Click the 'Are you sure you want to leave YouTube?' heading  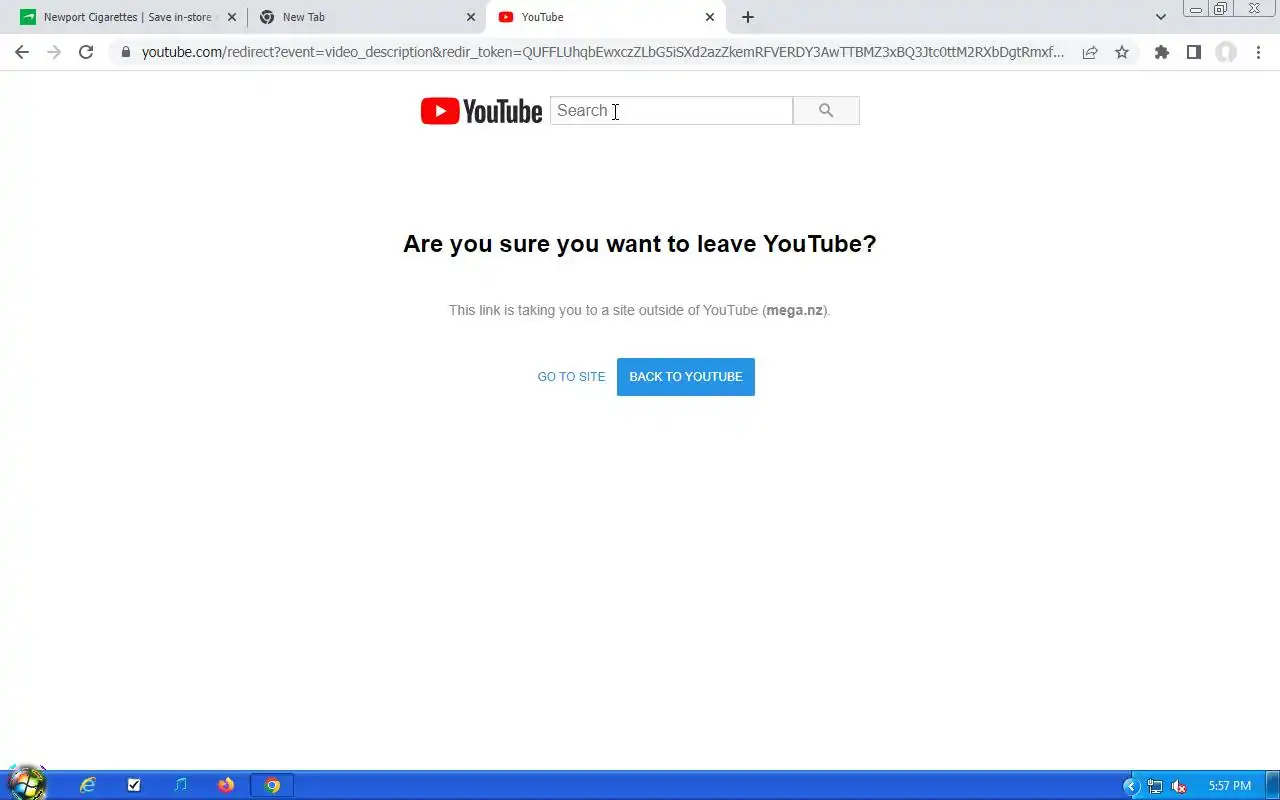(x=640, y=244)
